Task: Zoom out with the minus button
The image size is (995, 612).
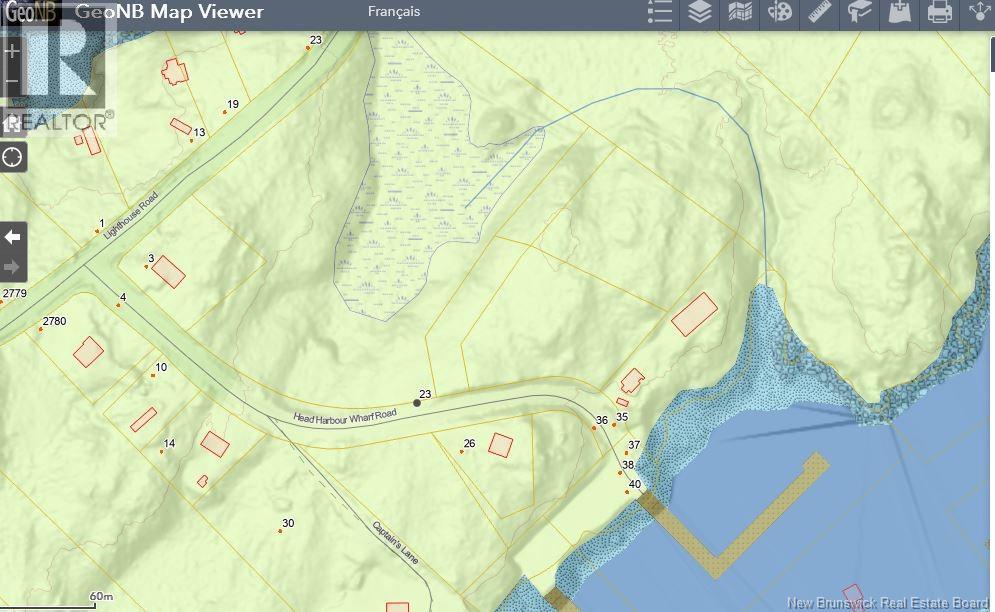Action: point(12,83)
